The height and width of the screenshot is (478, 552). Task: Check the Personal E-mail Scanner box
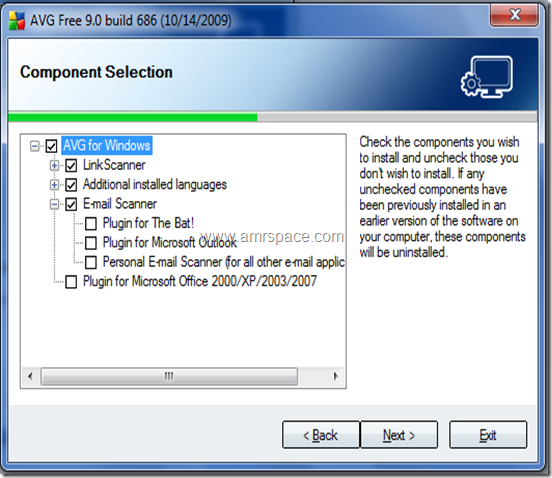point(91,262)
